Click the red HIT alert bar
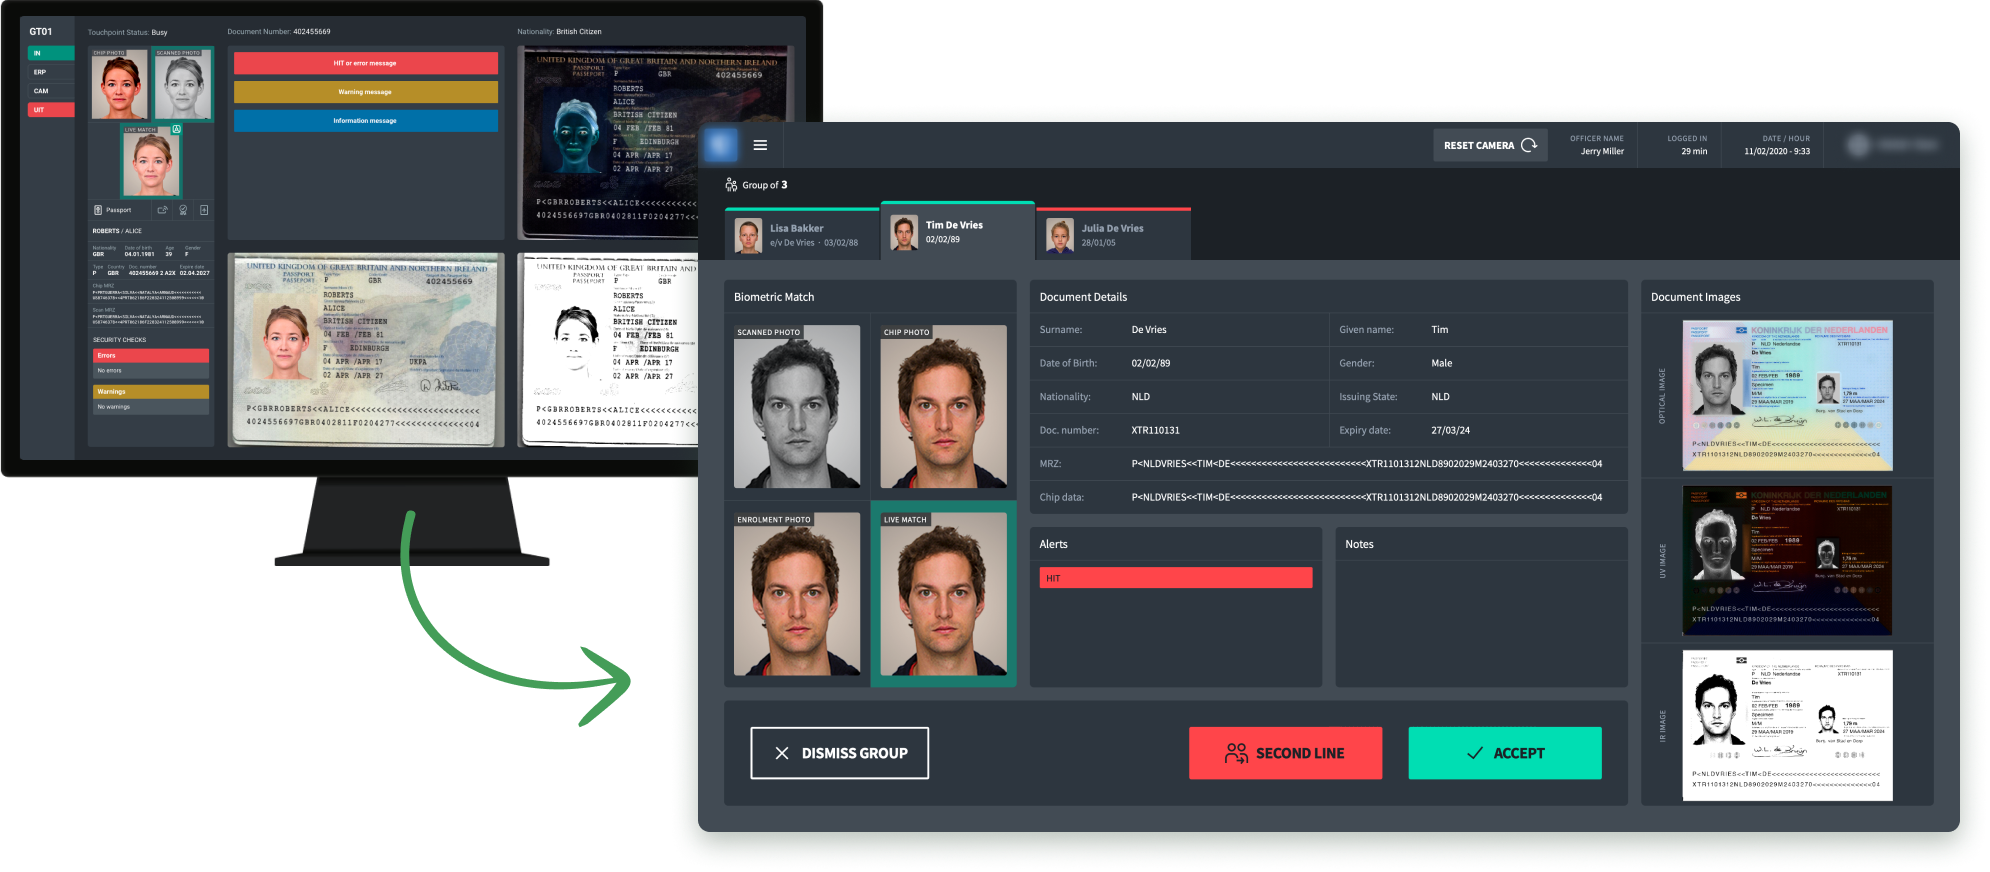Viewport: 1990px width, 872px height. pos(1175,578)
